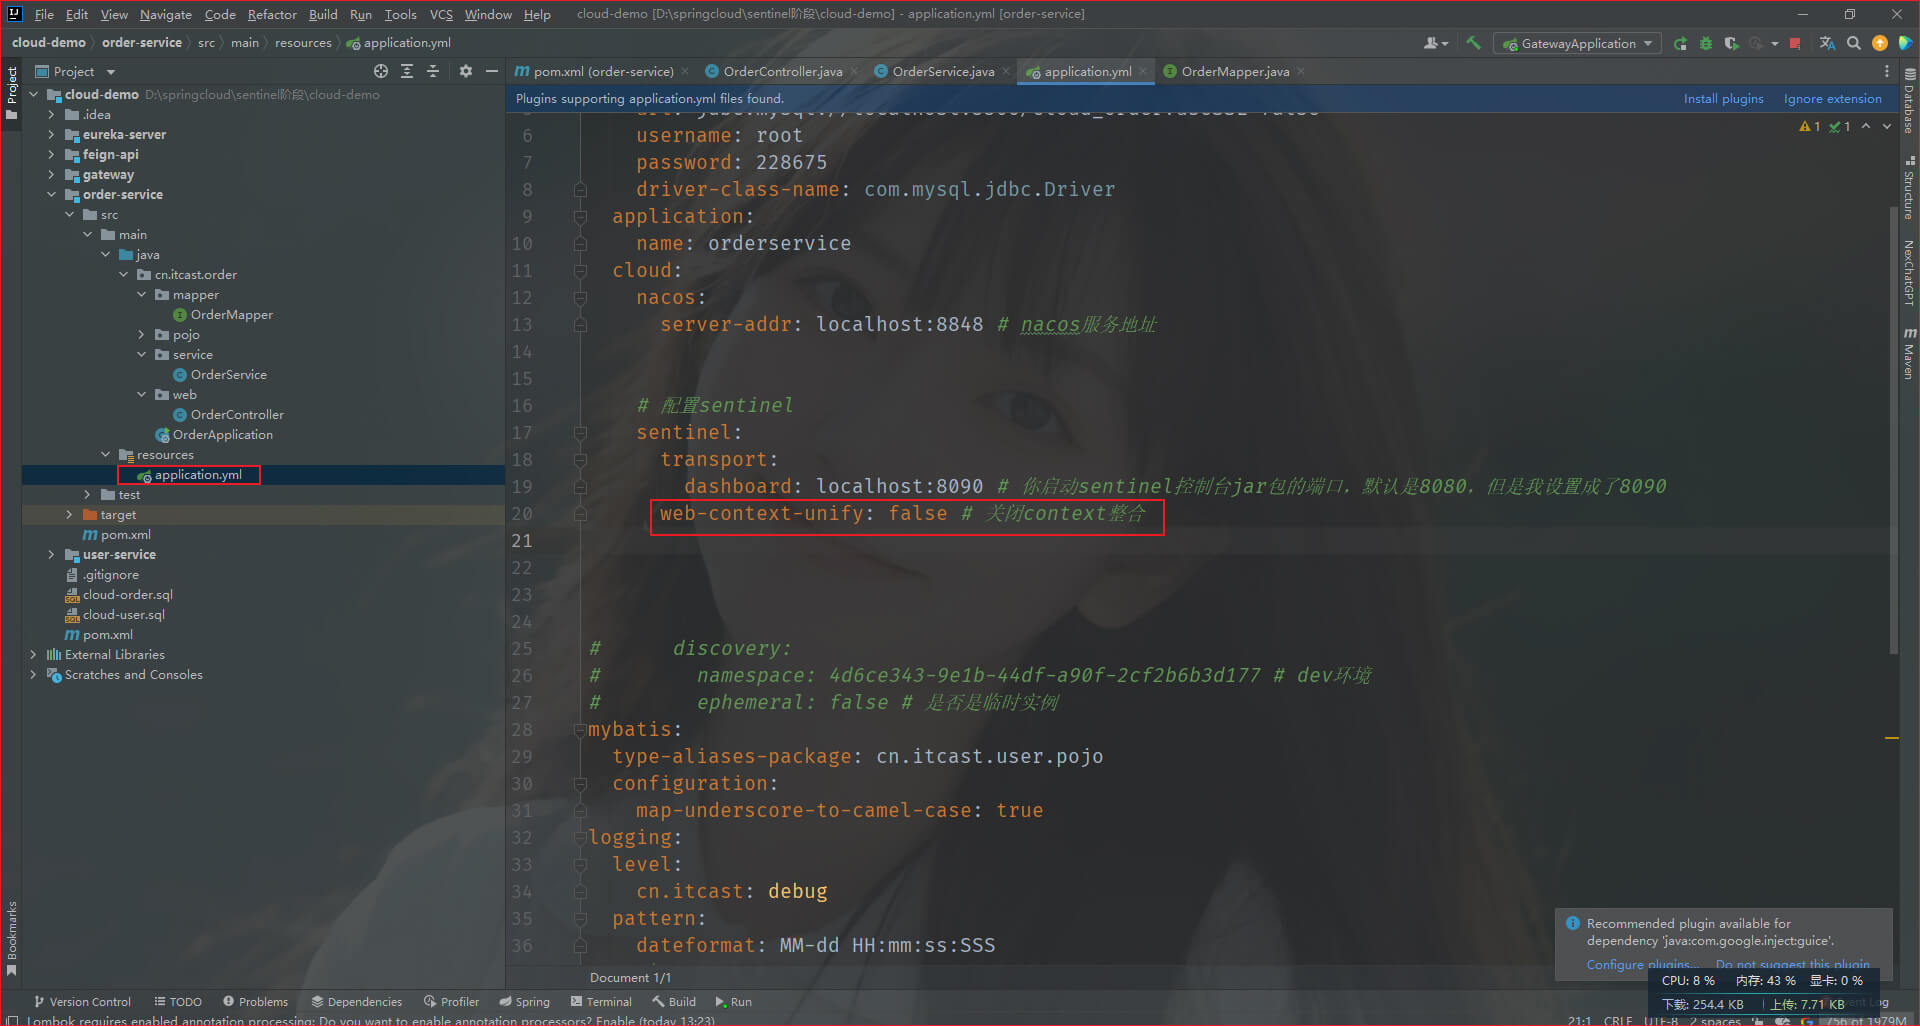The image size is (1920, 1026).
Task: Open the Structure tool window
Action: [x=1909, y=188]
